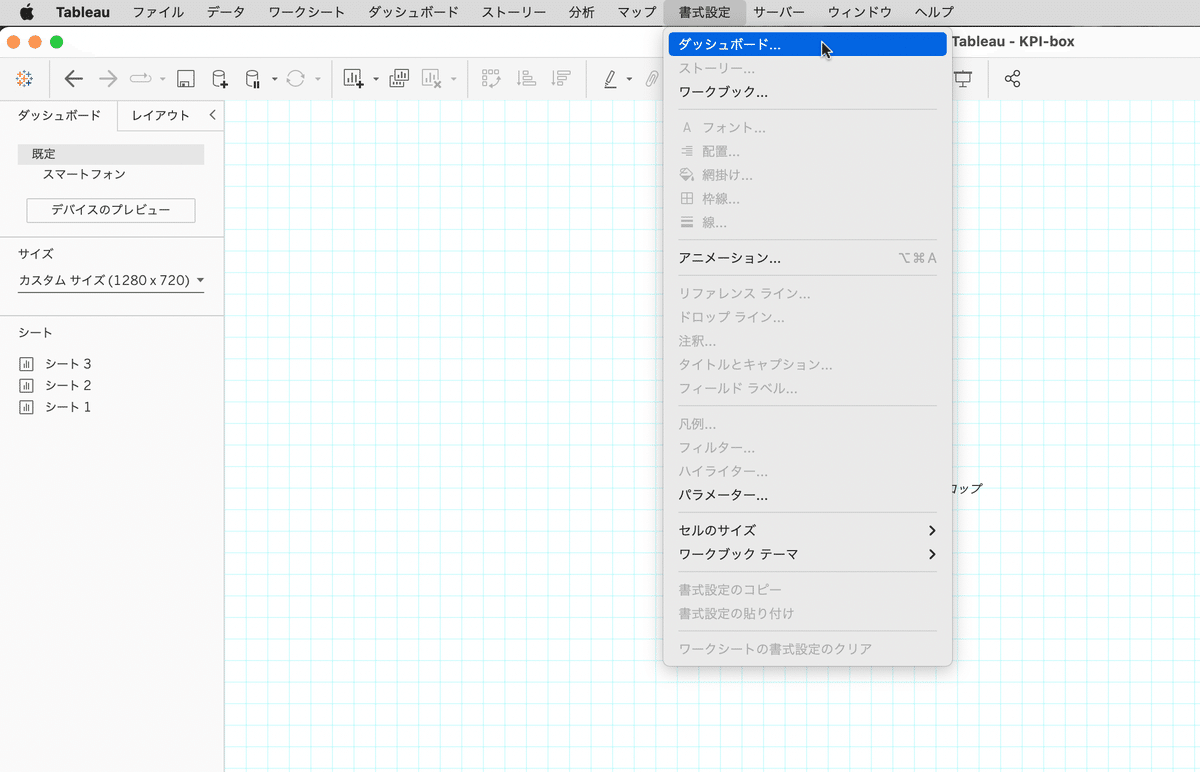Switch to the レイアウト tab
This screenshot has height=772, width=1200.
coord(161,115)
